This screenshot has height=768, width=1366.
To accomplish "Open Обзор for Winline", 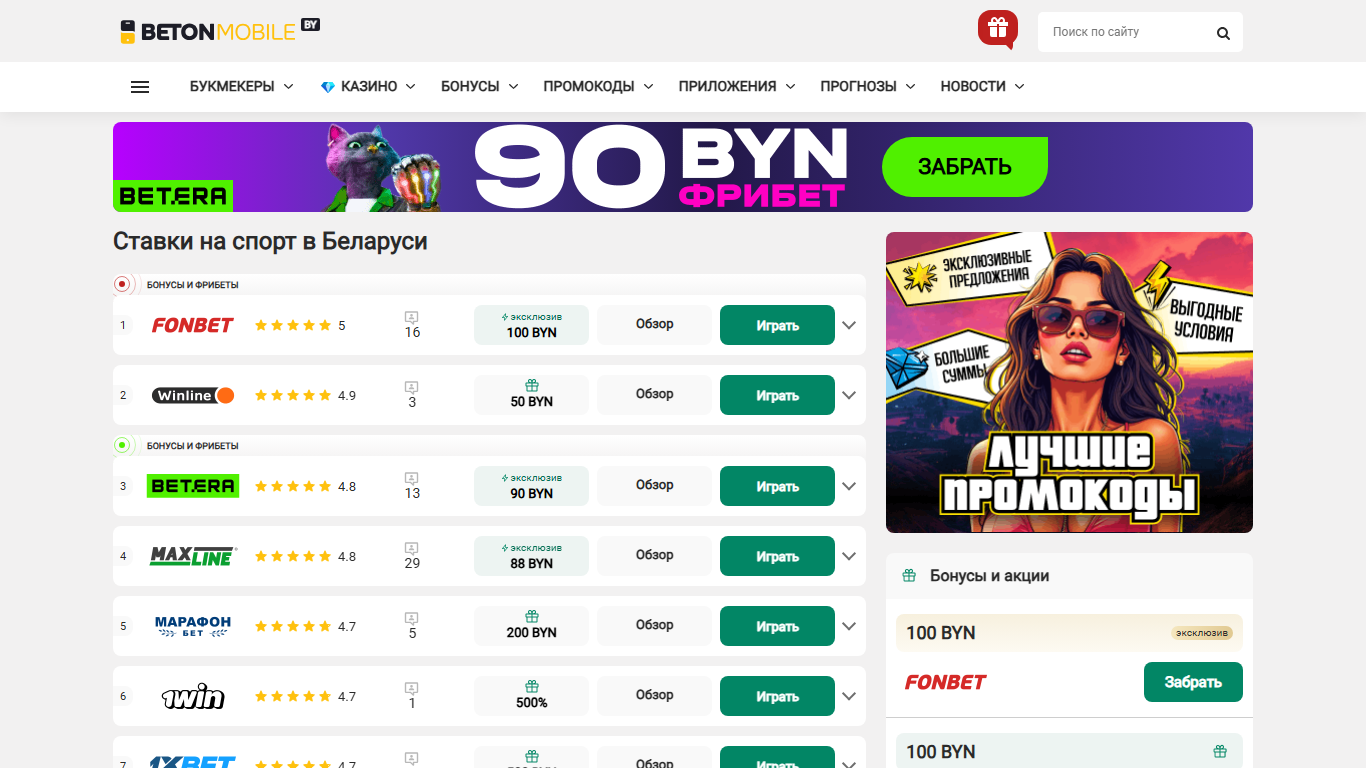I will (x=654, y=395).
